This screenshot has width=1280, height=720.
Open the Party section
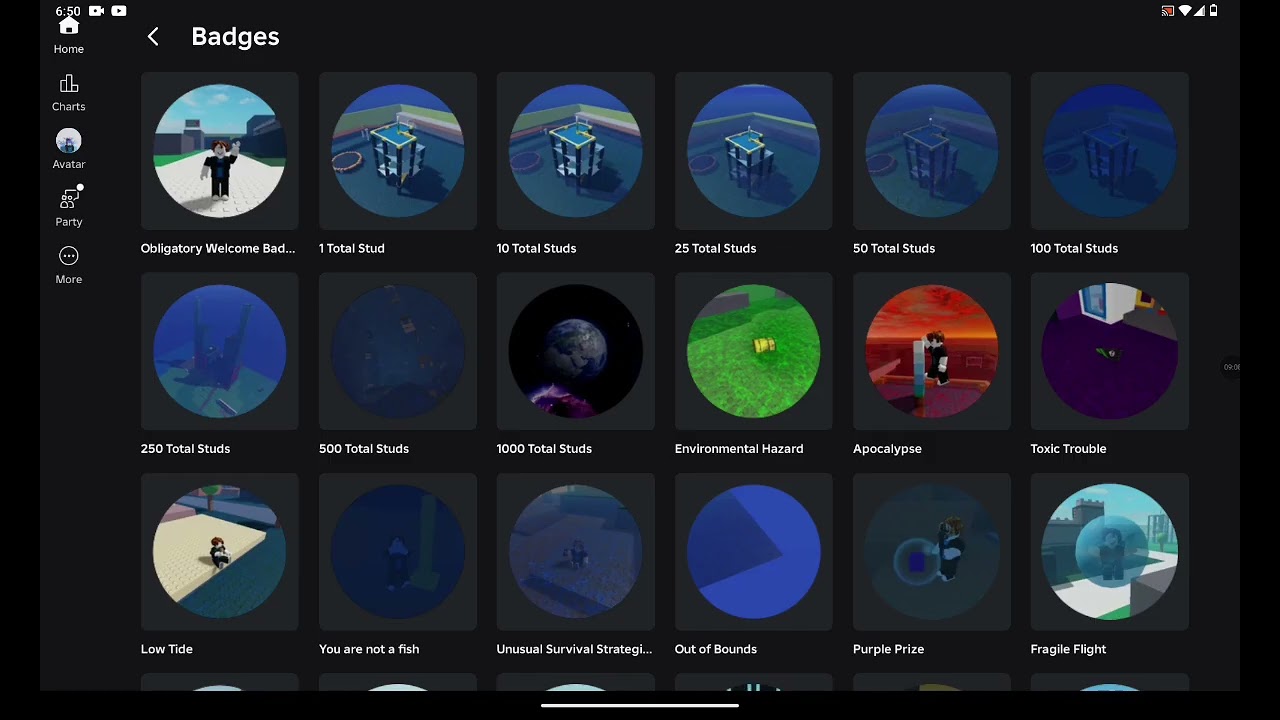(69, 207)
